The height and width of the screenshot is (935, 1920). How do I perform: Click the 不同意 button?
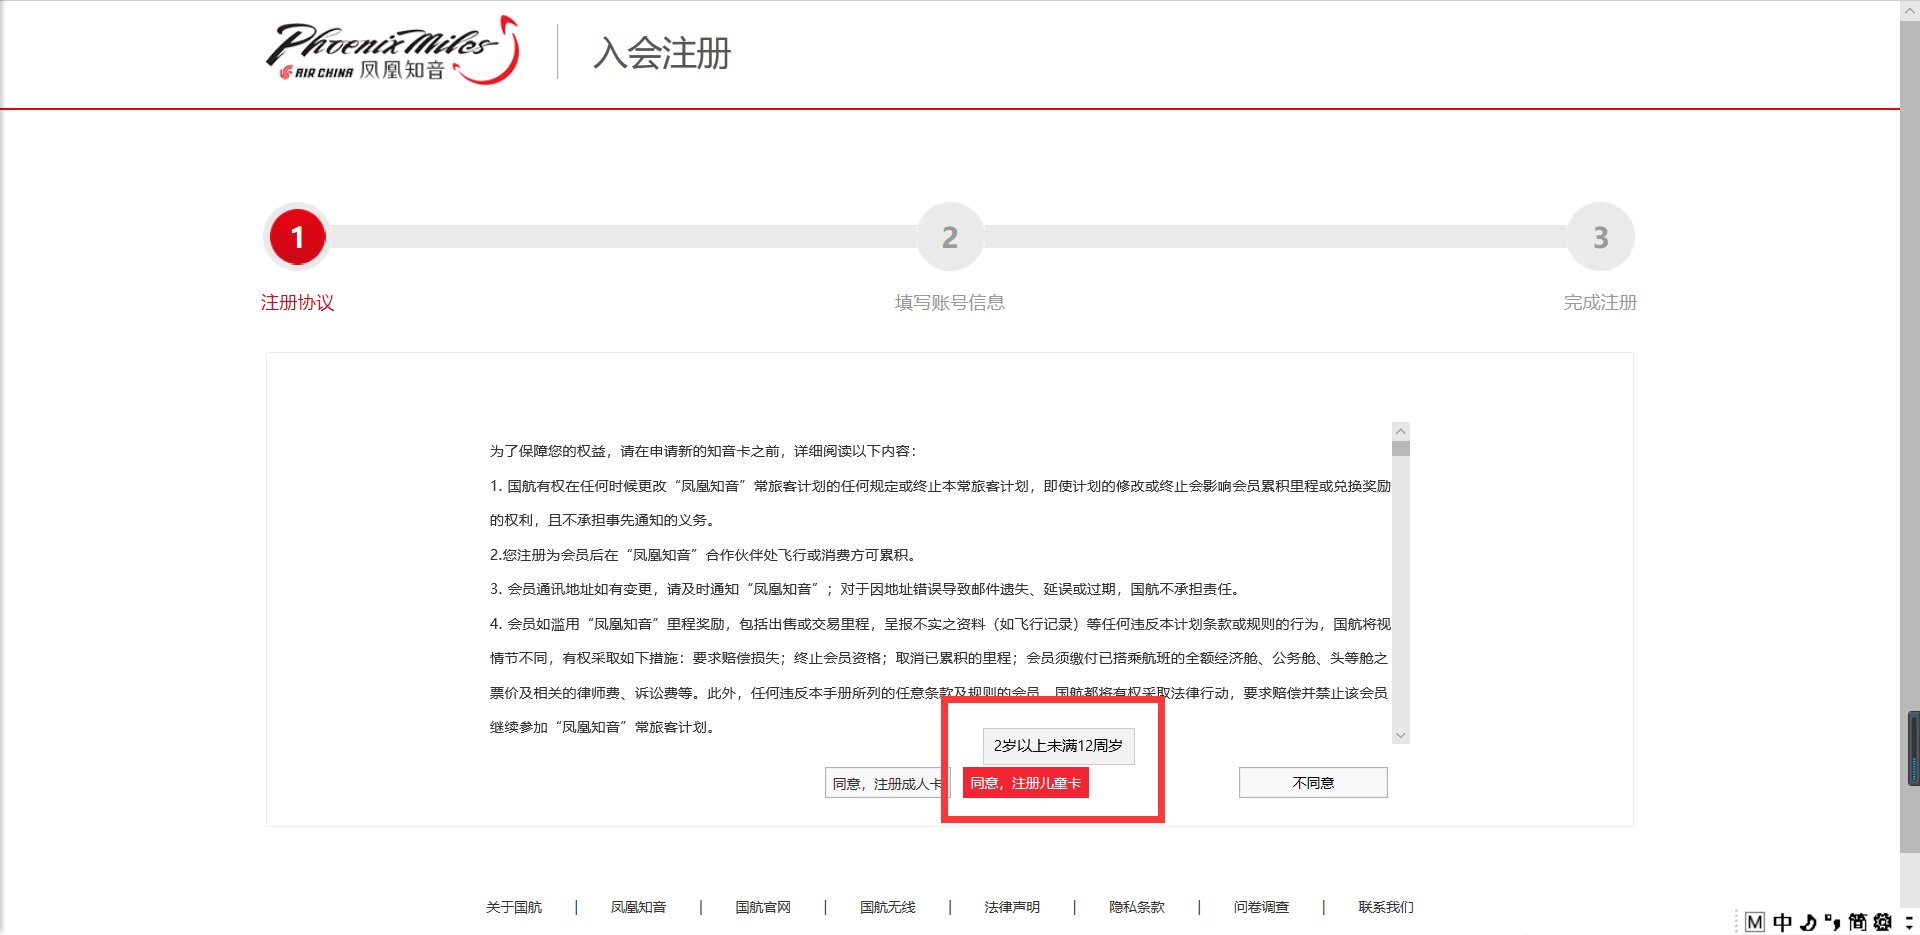point(1313,783)
